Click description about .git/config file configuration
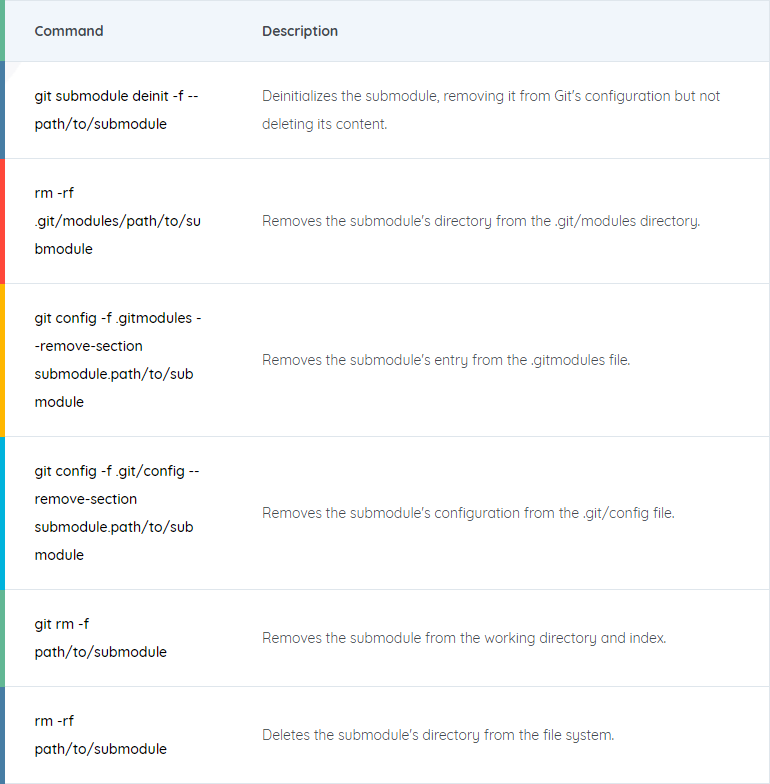Screen dimensions: 770x784 click(x=468, y=513)
